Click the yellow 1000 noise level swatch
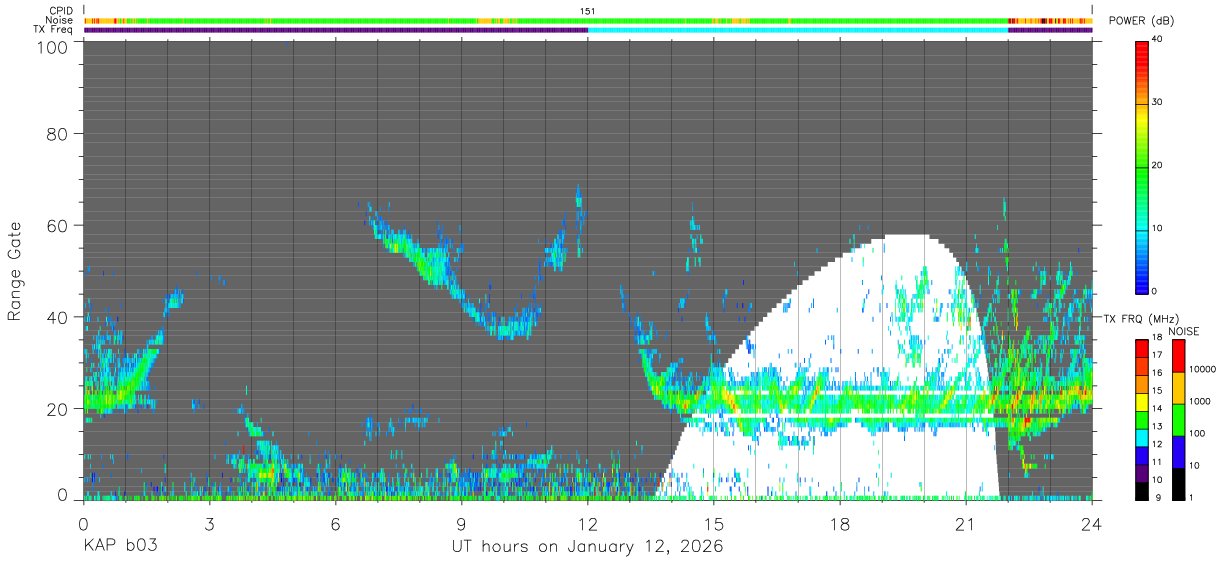Screen dimensions: 1228x567 (1178, 388)
